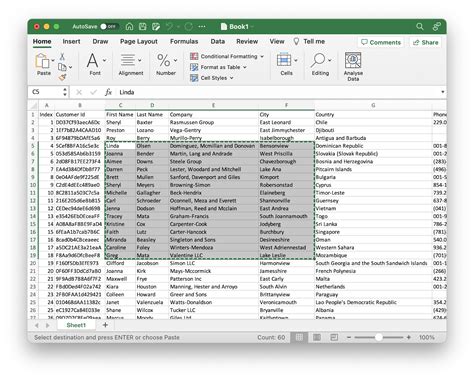The width and height of the screenshot is (474, 379).
Task: Open the undo history dropdown arrow
Action: point(178,26)
